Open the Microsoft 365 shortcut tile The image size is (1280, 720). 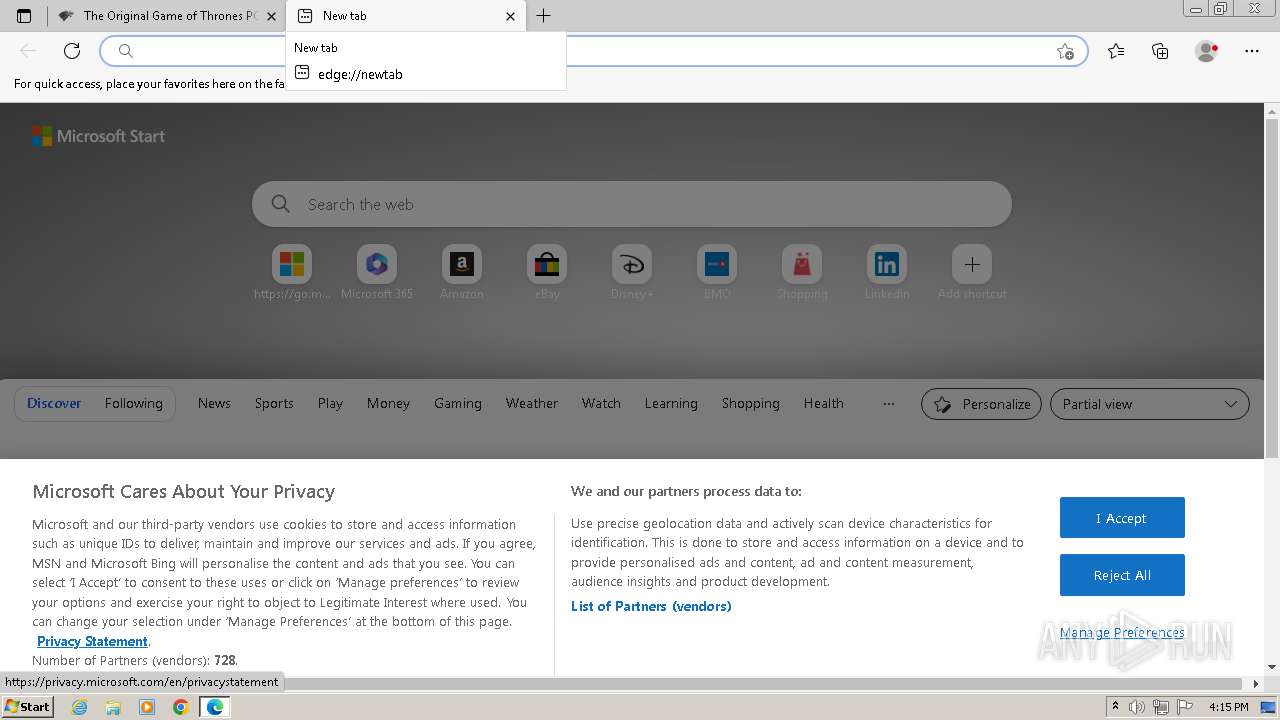point(377,264)
